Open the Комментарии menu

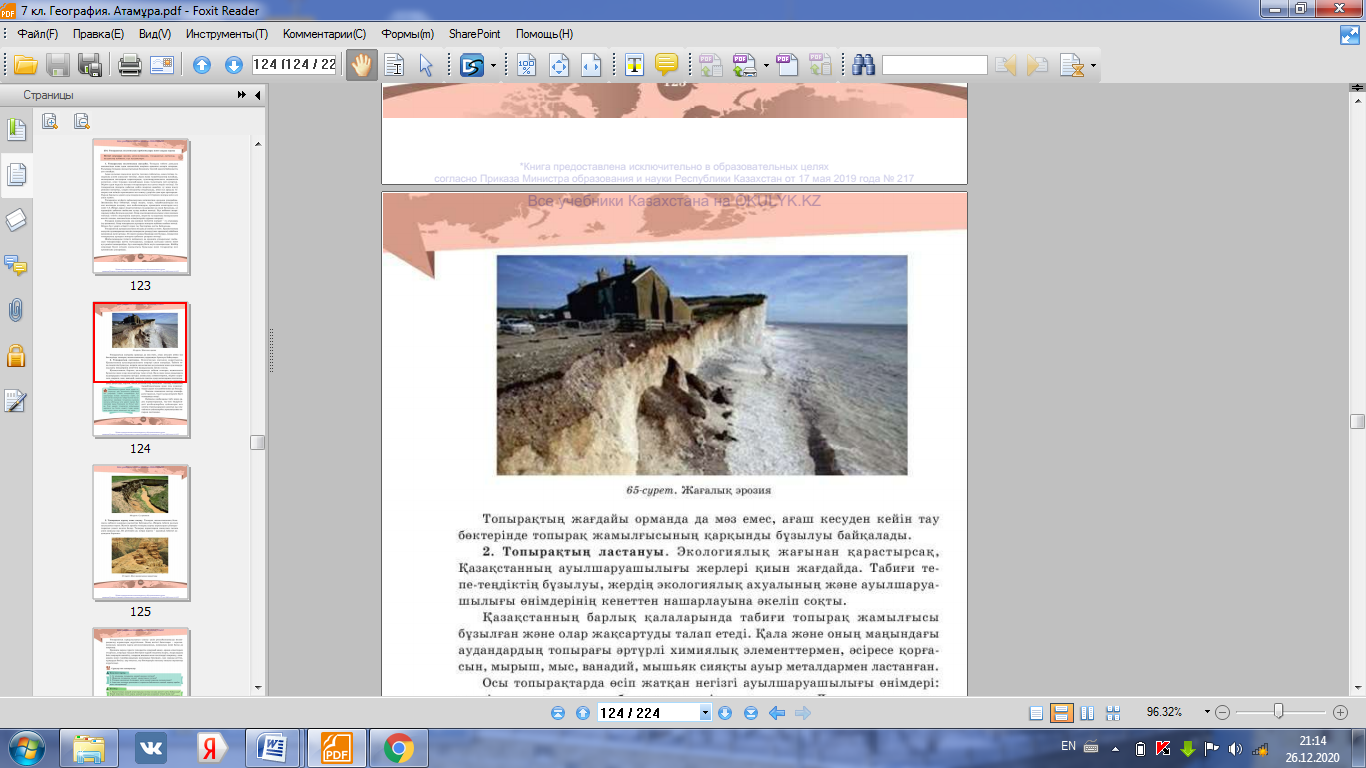pyautogui.click(x=324, y=34)
